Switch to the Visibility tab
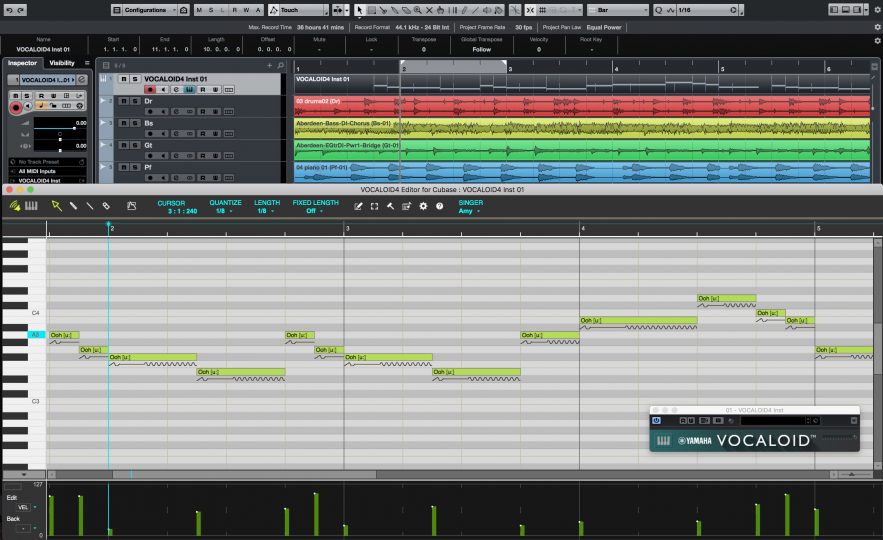The width and height of the screenshot is (883, 540). 62,63
